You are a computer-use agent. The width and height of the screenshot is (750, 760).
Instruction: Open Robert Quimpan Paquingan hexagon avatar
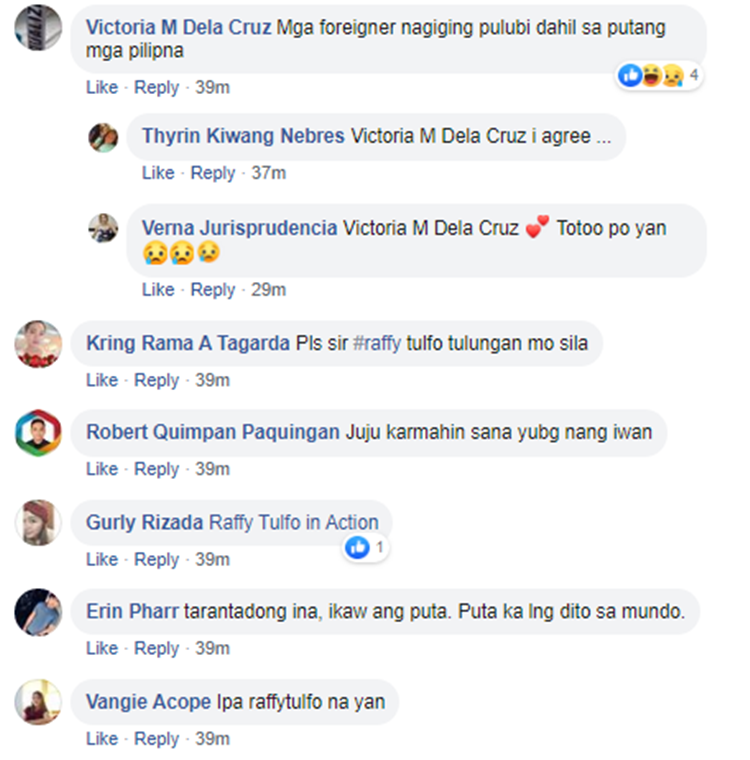pos(38,432)
